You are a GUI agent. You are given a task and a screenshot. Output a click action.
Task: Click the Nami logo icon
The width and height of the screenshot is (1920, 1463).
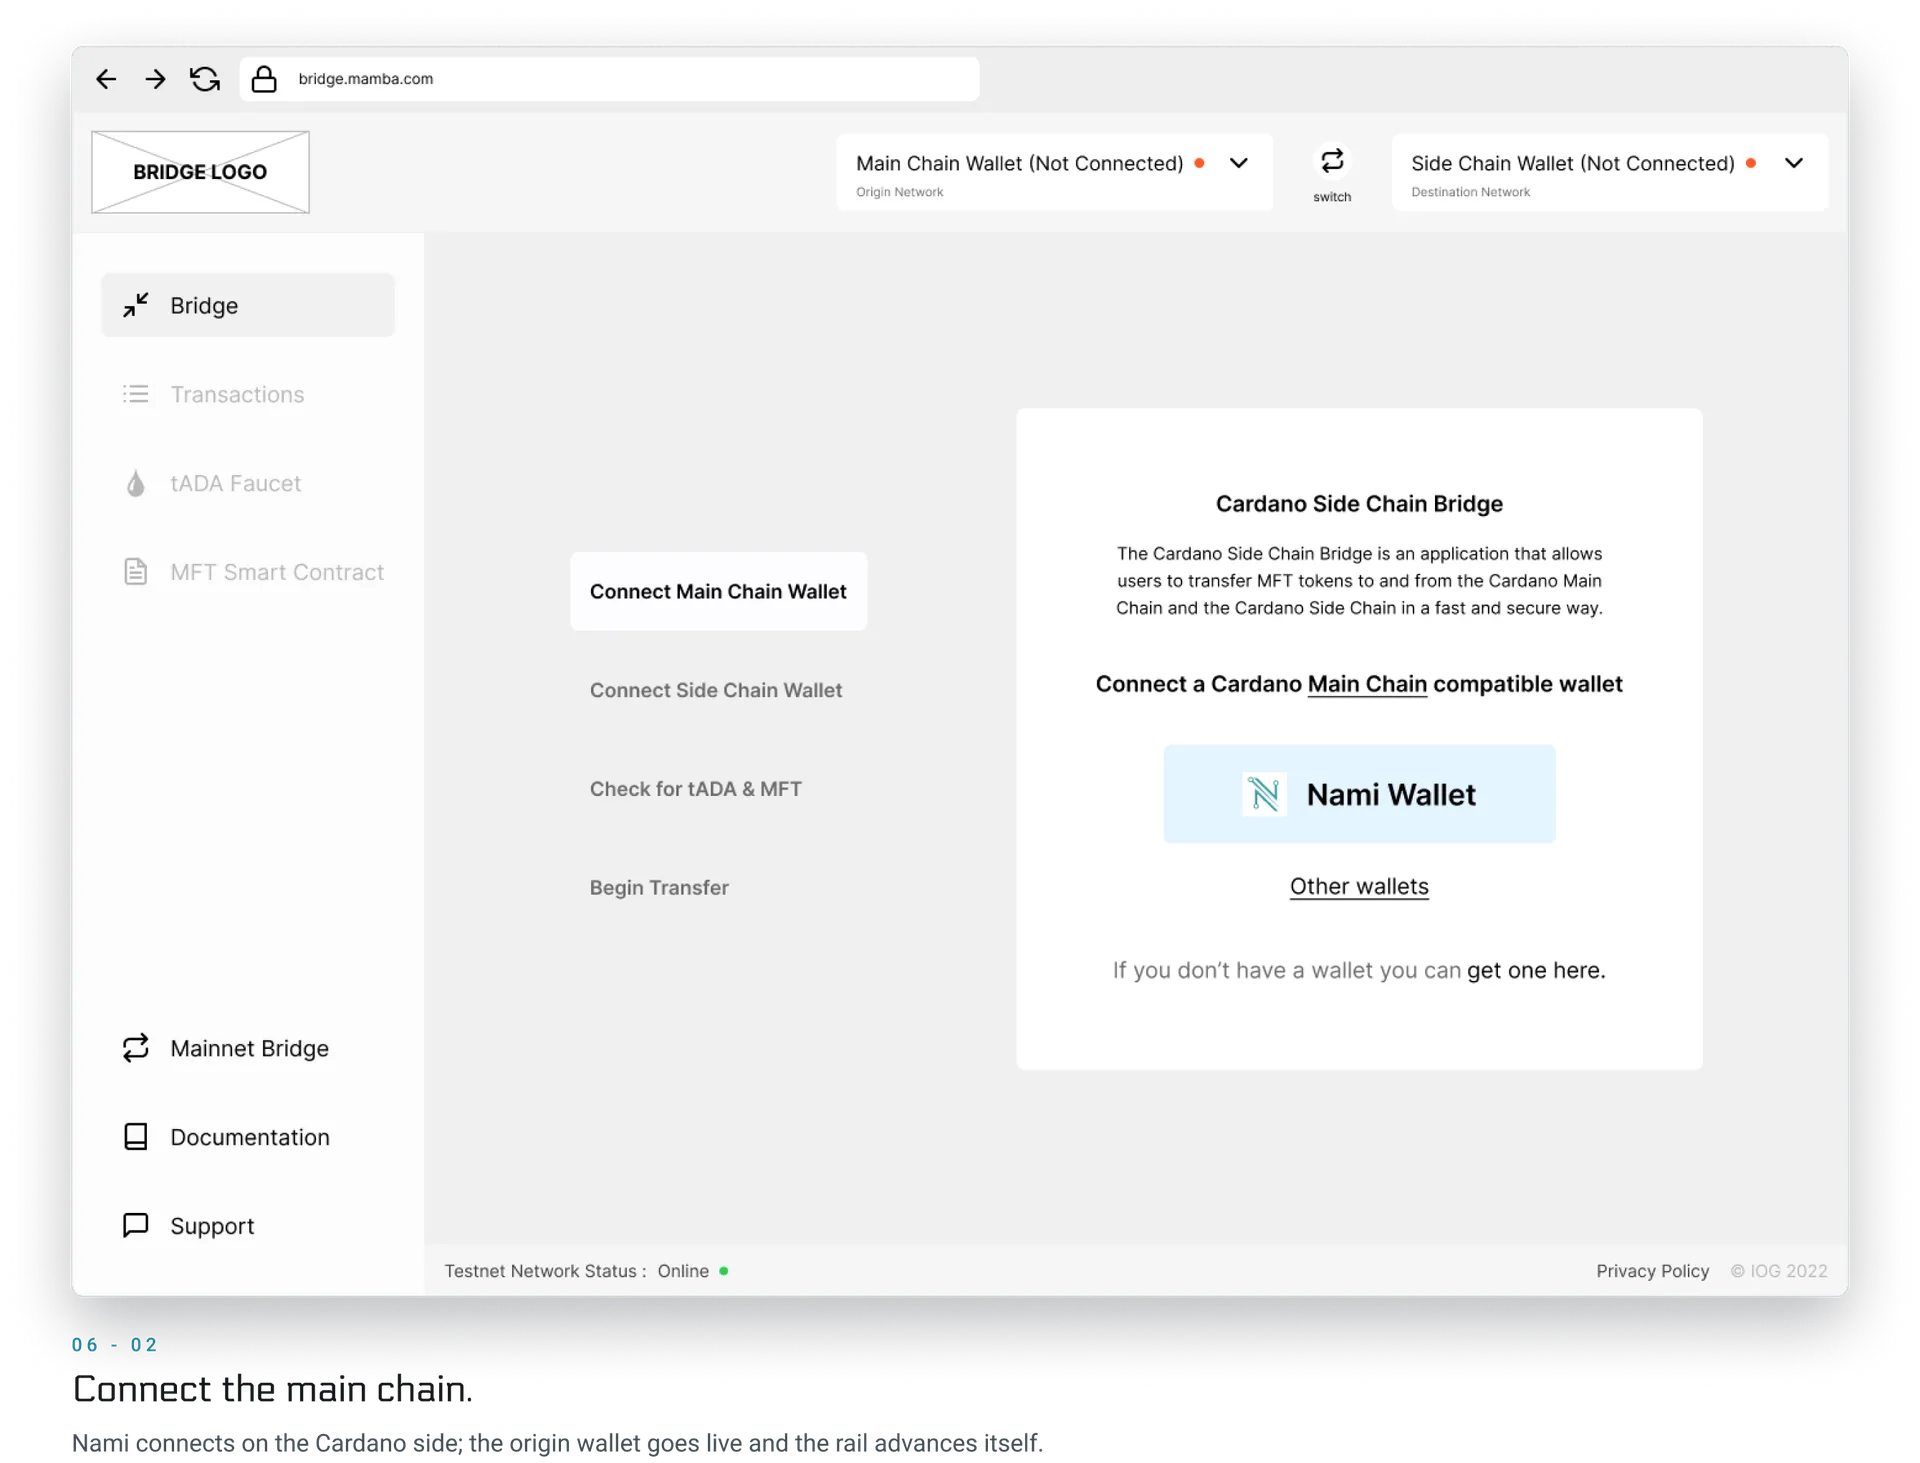[x=1264, y=795]
